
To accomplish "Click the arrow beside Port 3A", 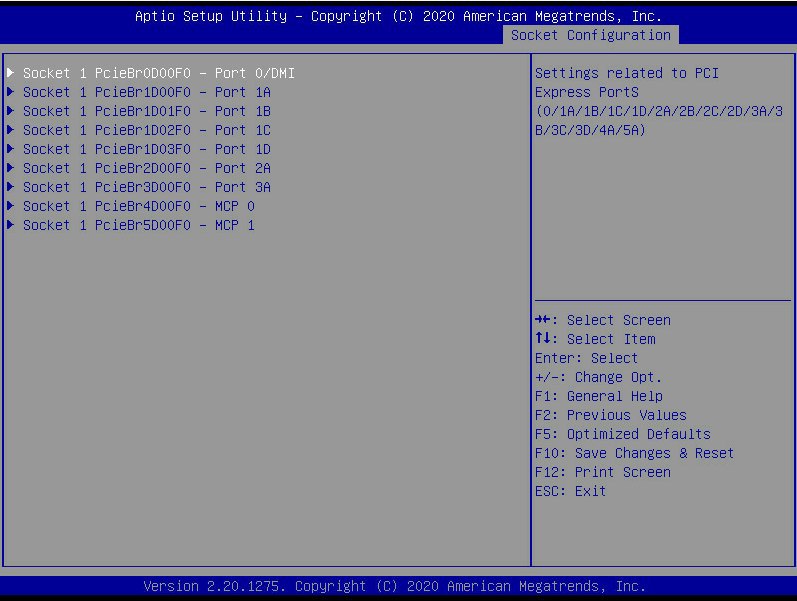I will coord(10,187).
